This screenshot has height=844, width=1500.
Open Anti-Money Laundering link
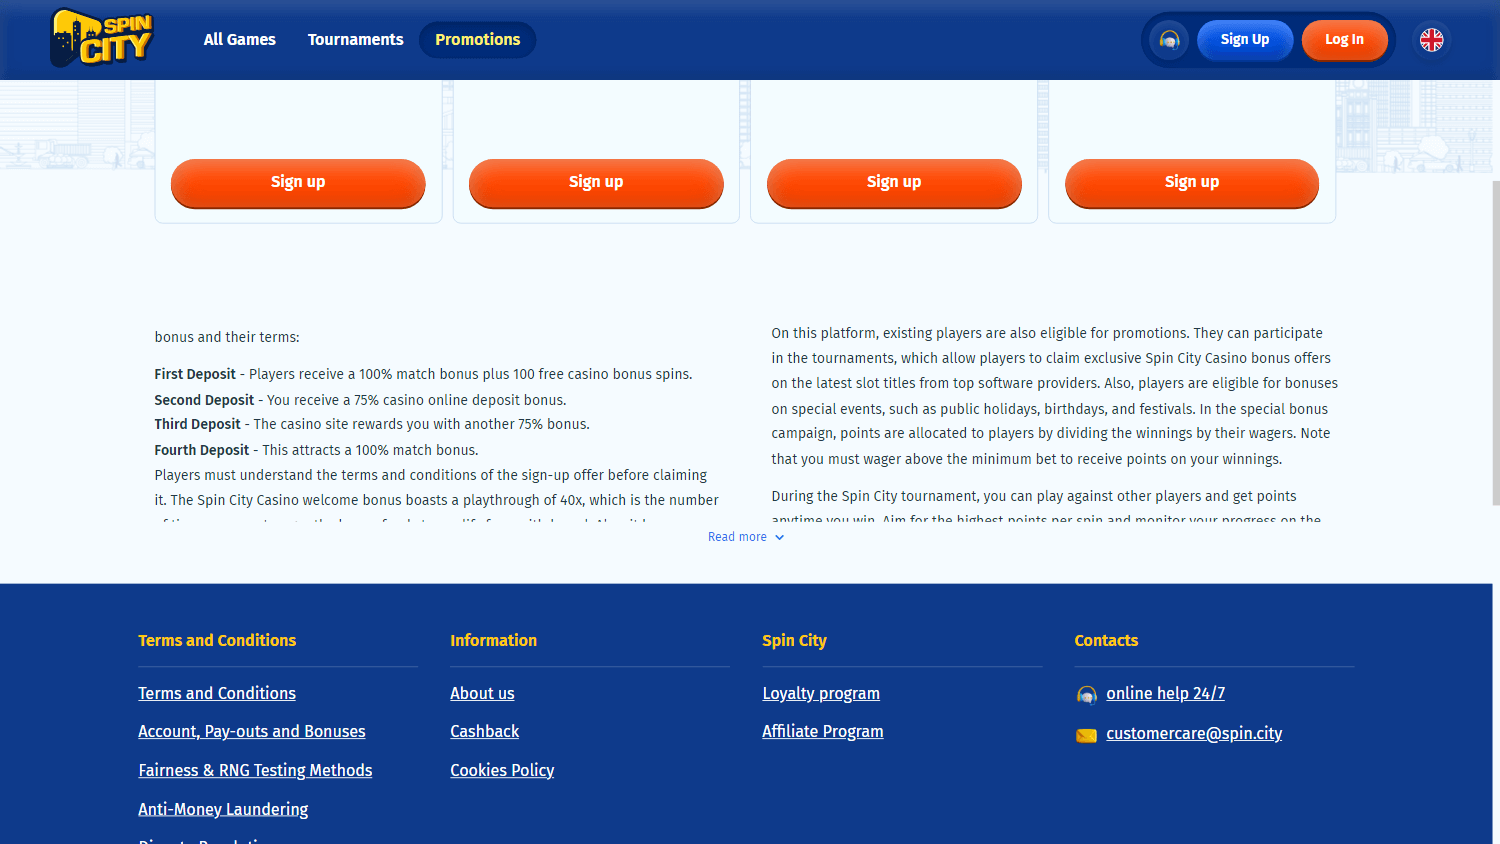pos(223,809)
